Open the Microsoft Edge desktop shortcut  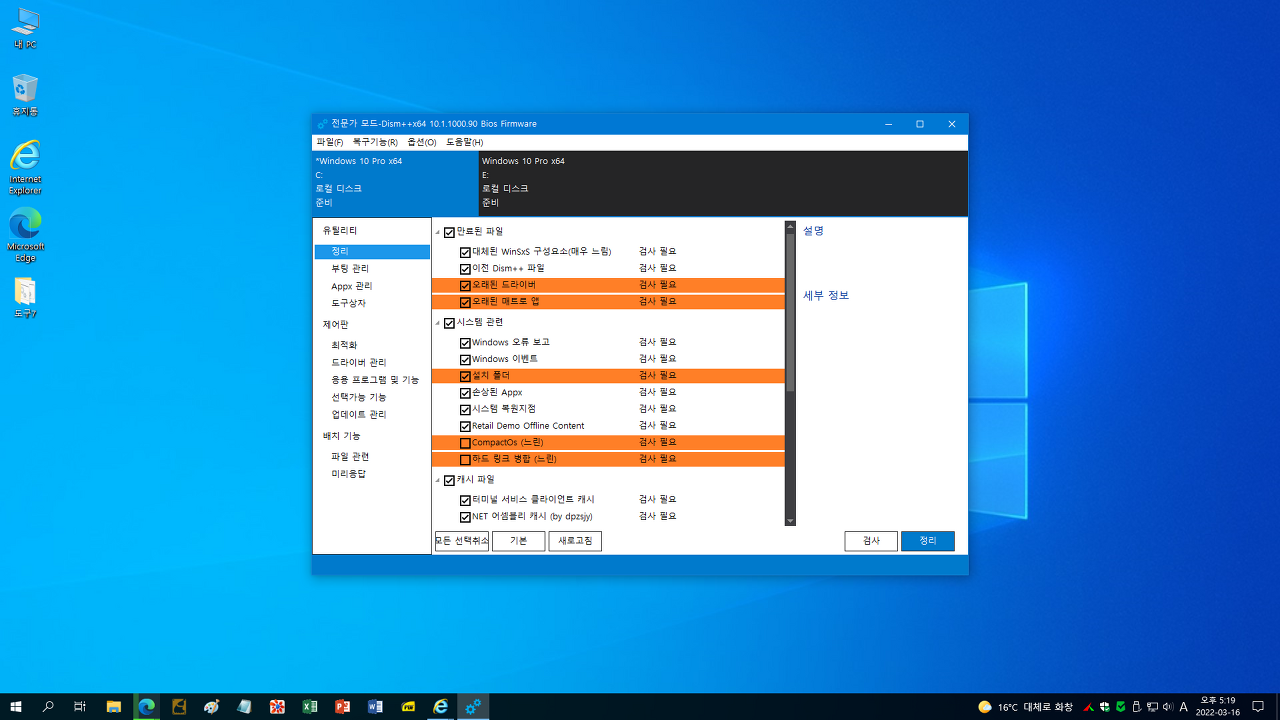[x=25, y=235]
